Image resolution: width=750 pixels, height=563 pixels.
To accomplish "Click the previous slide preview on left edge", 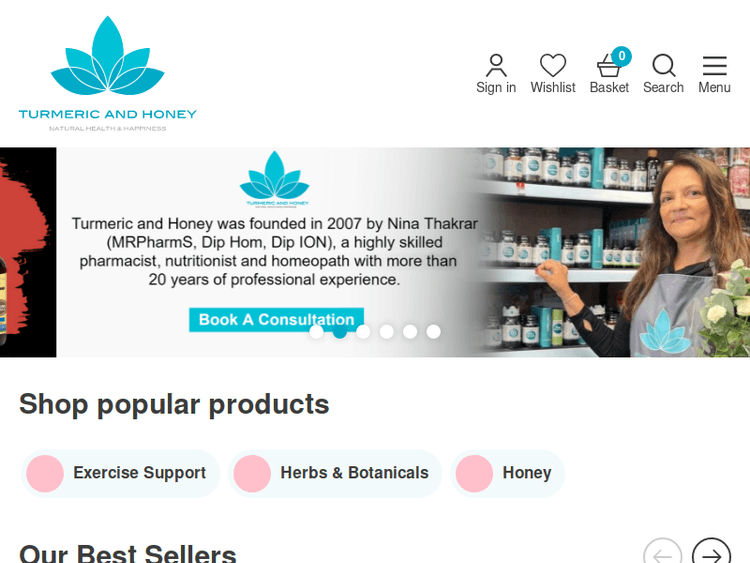I will 28,252.
